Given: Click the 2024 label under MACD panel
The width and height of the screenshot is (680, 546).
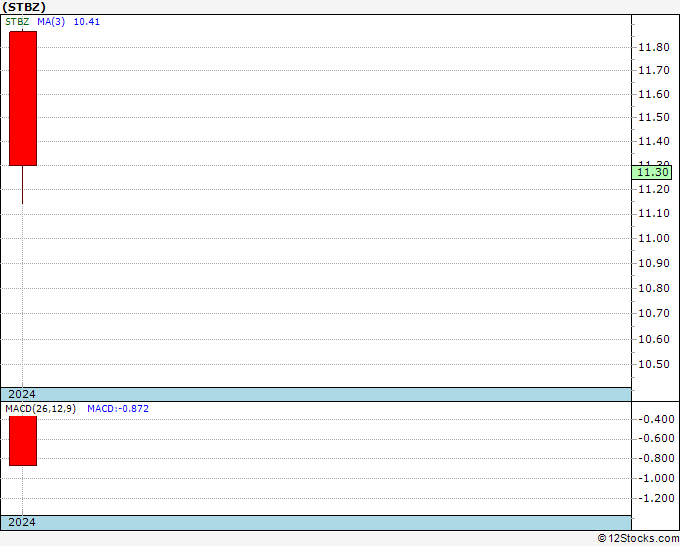Looking at the screenshot, I should [x=22, y=522].
